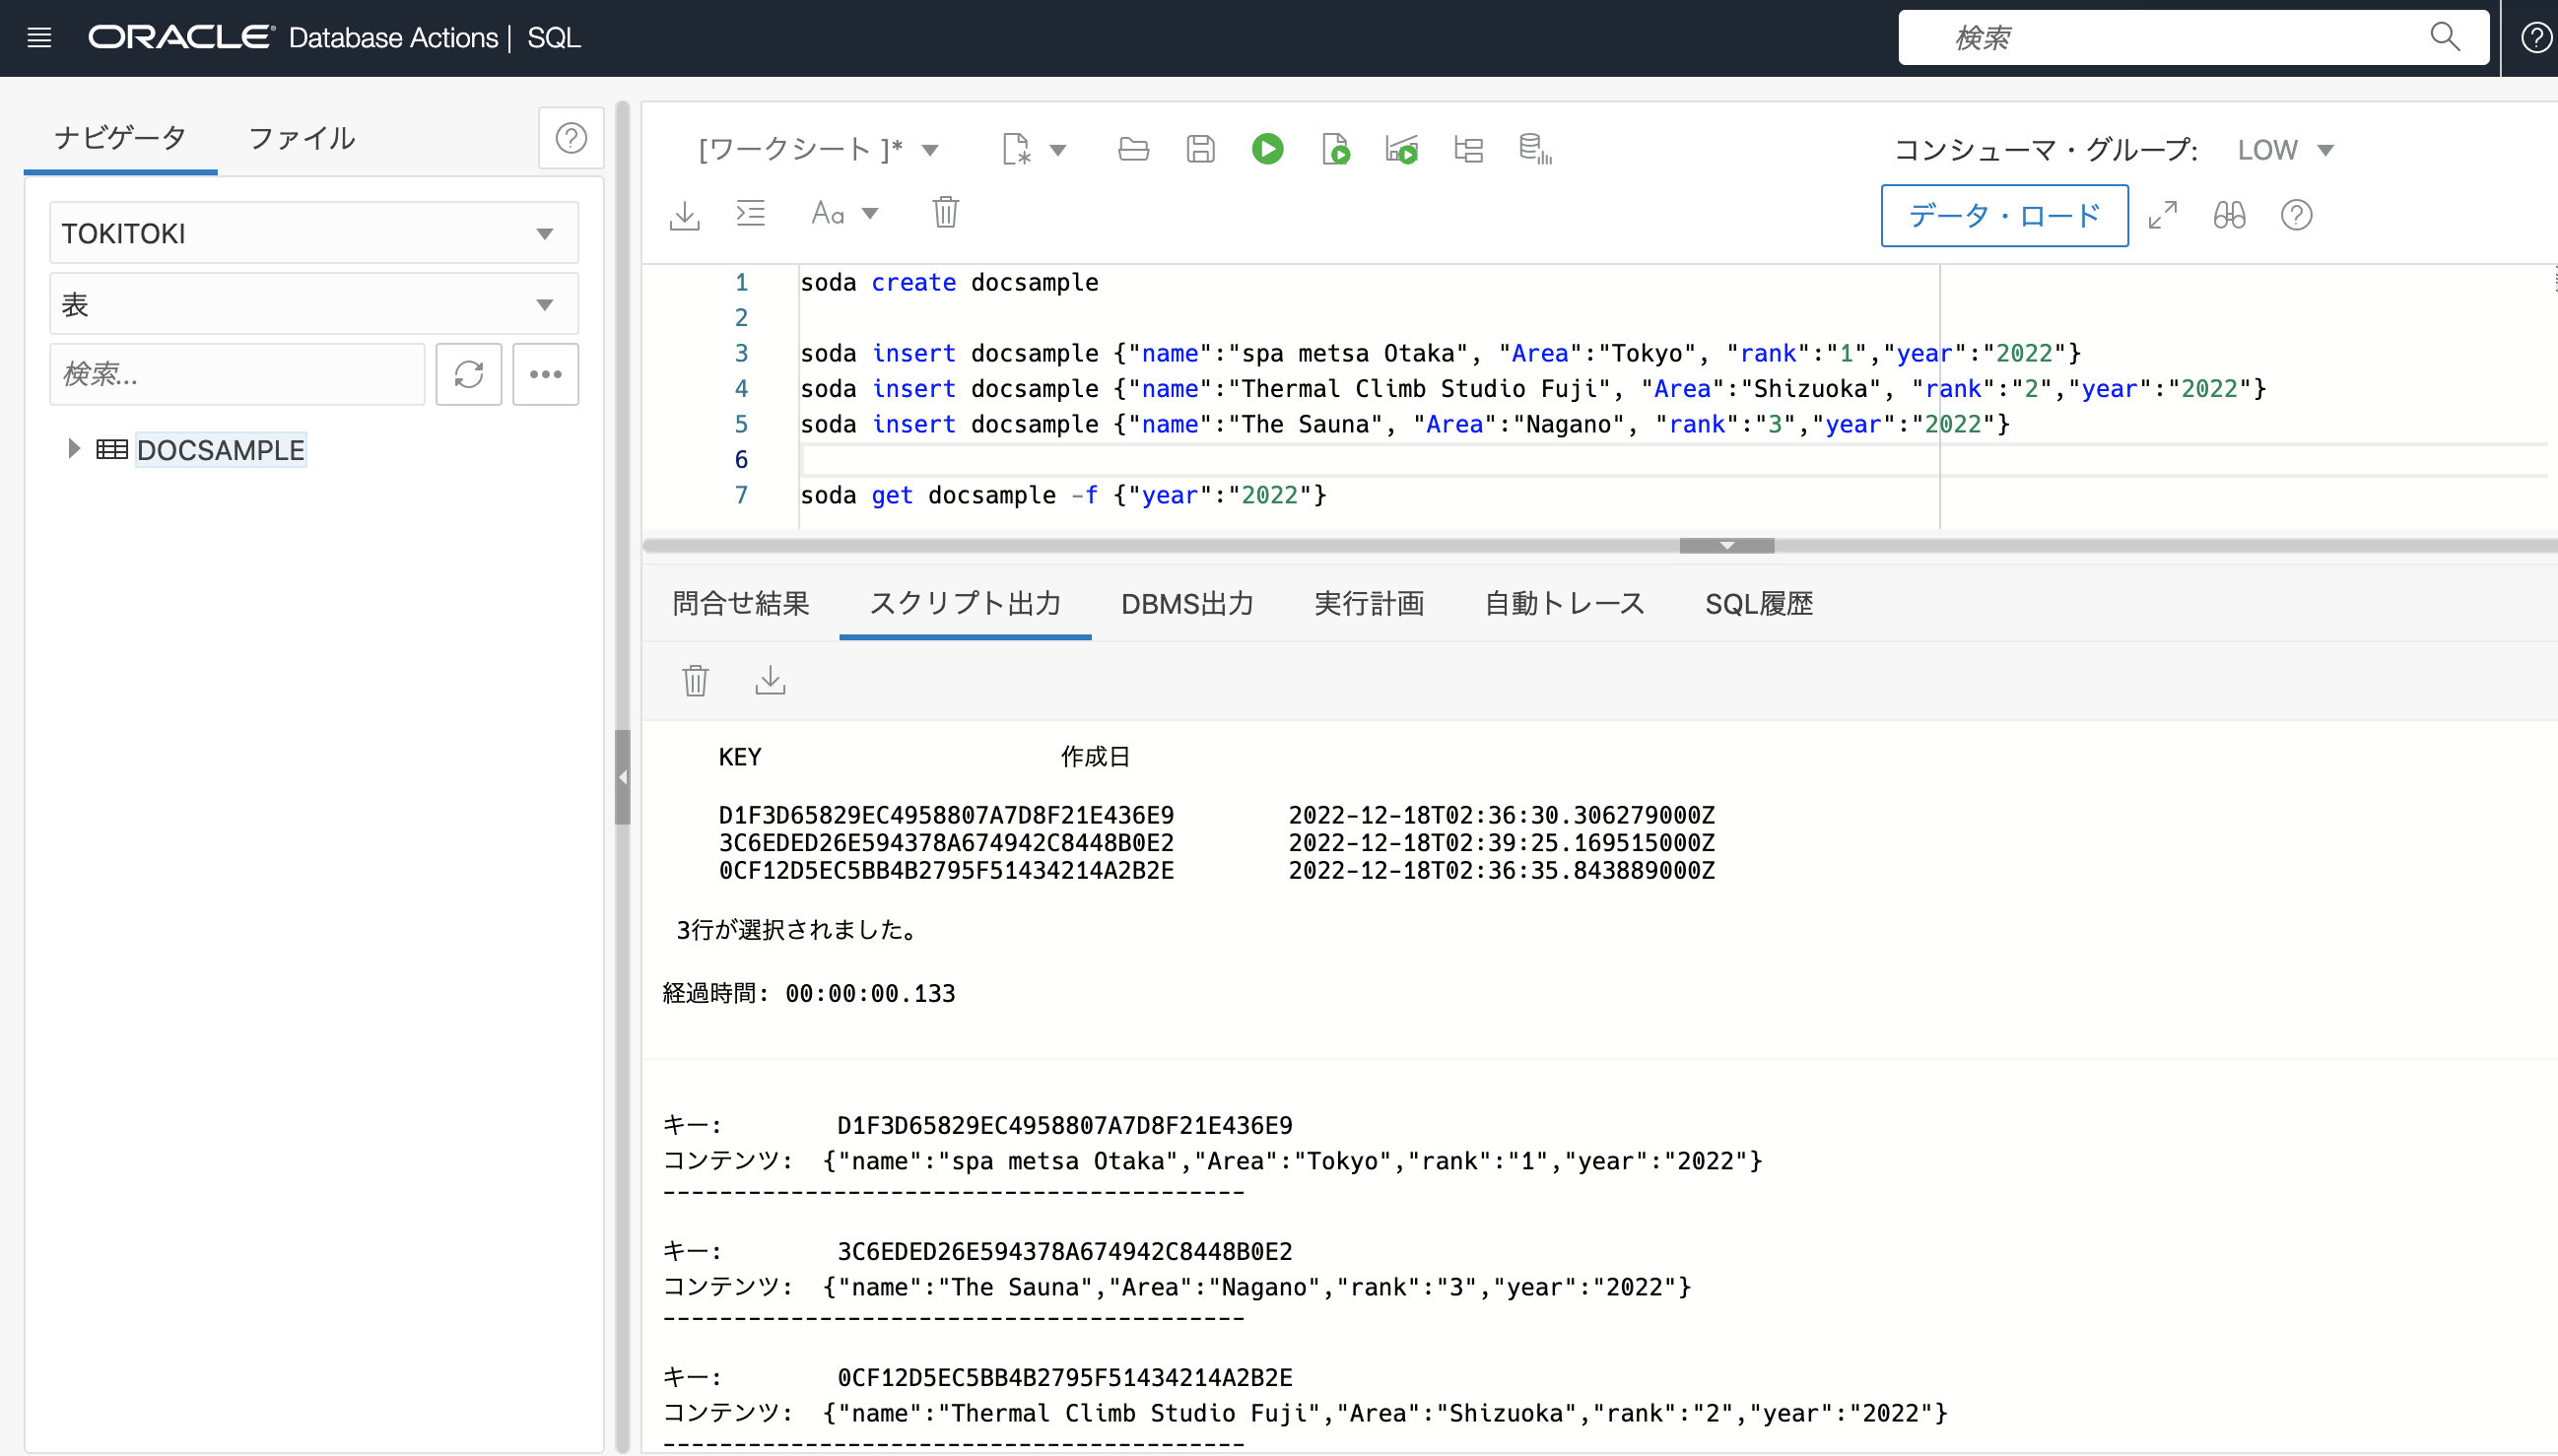Save the worksheet with the floppy icon

(1200, 150)
